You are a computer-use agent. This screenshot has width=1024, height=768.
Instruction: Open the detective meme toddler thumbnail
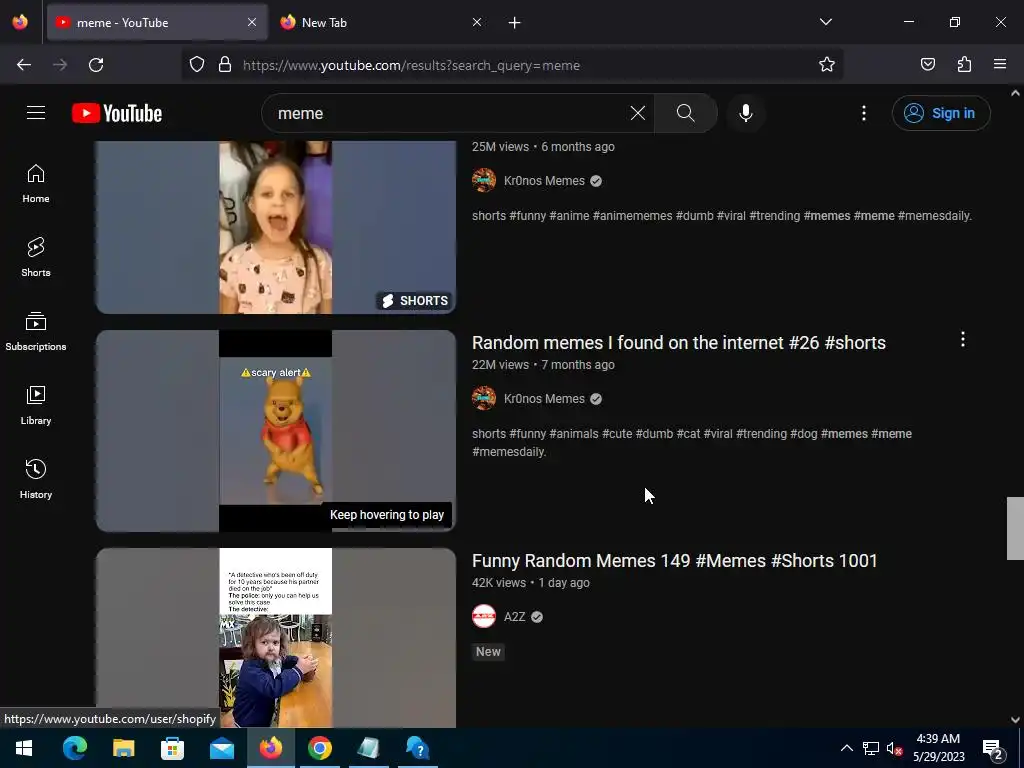pyautogui.click(x=276, y=637)
